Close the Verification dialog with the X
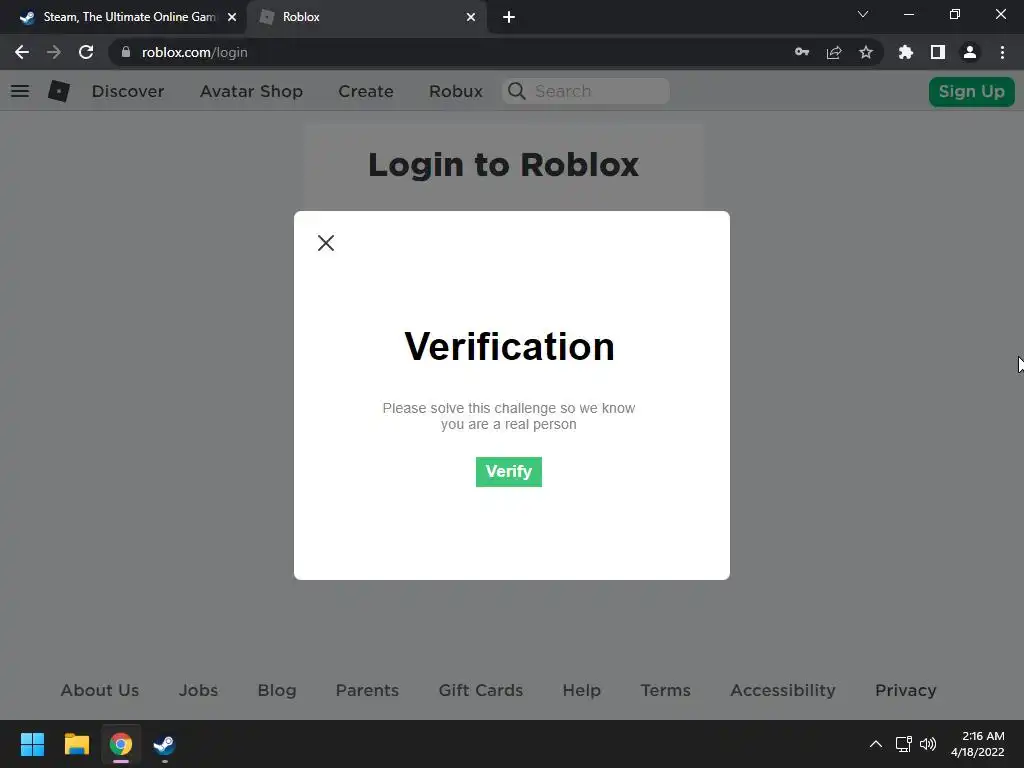 (326, 243)
